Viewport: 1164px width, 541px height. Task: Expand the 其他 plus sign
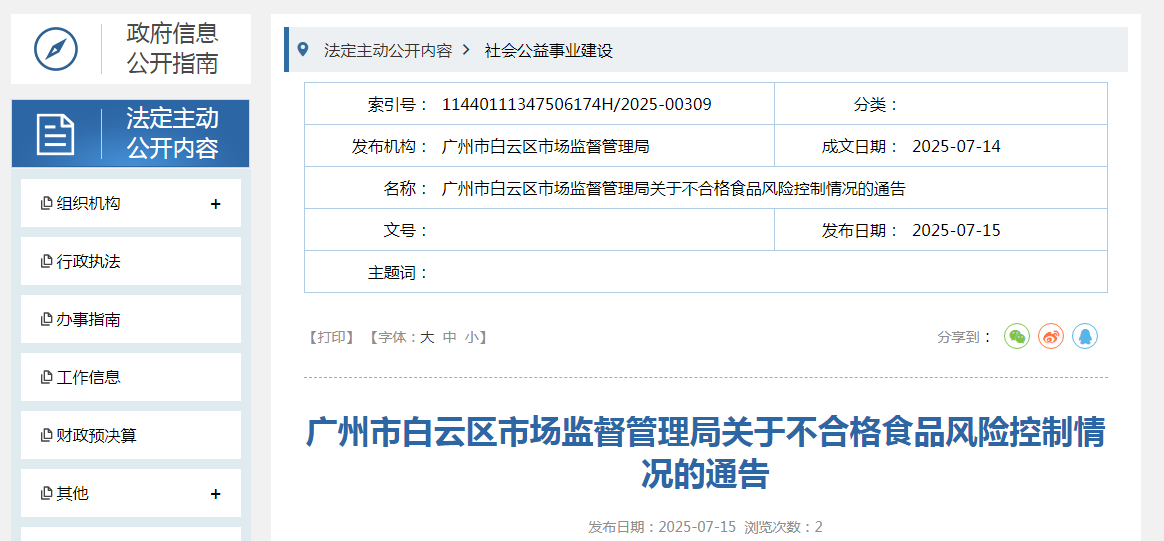(x=216, y=494)
